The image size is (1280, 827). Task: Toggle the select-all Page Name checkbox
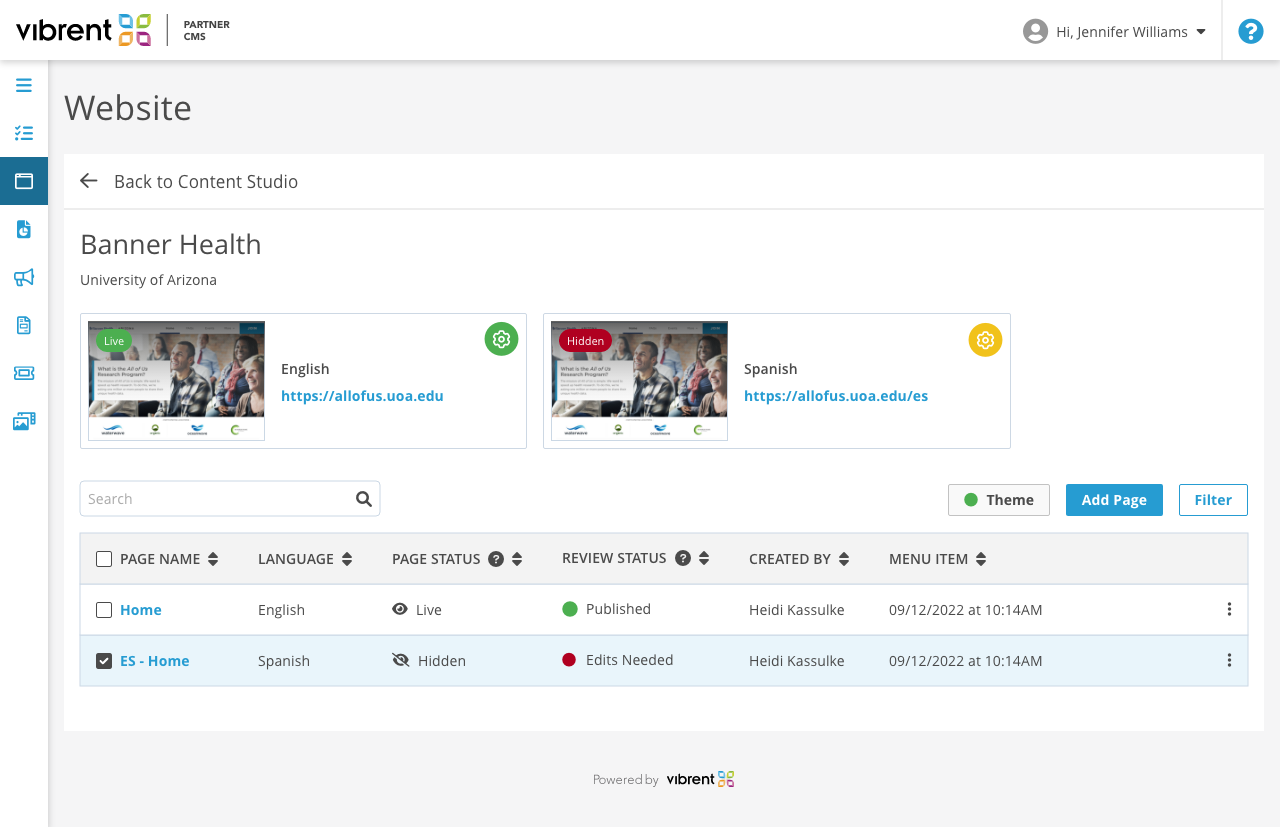click(x=104, y=559)
